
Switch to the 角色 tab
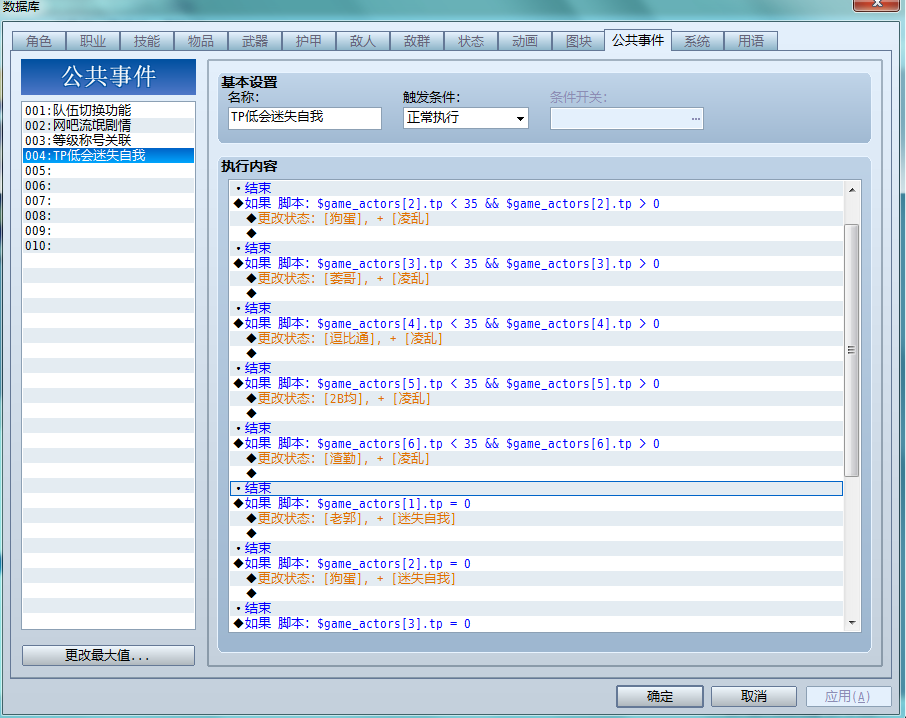tap(39, 41)
